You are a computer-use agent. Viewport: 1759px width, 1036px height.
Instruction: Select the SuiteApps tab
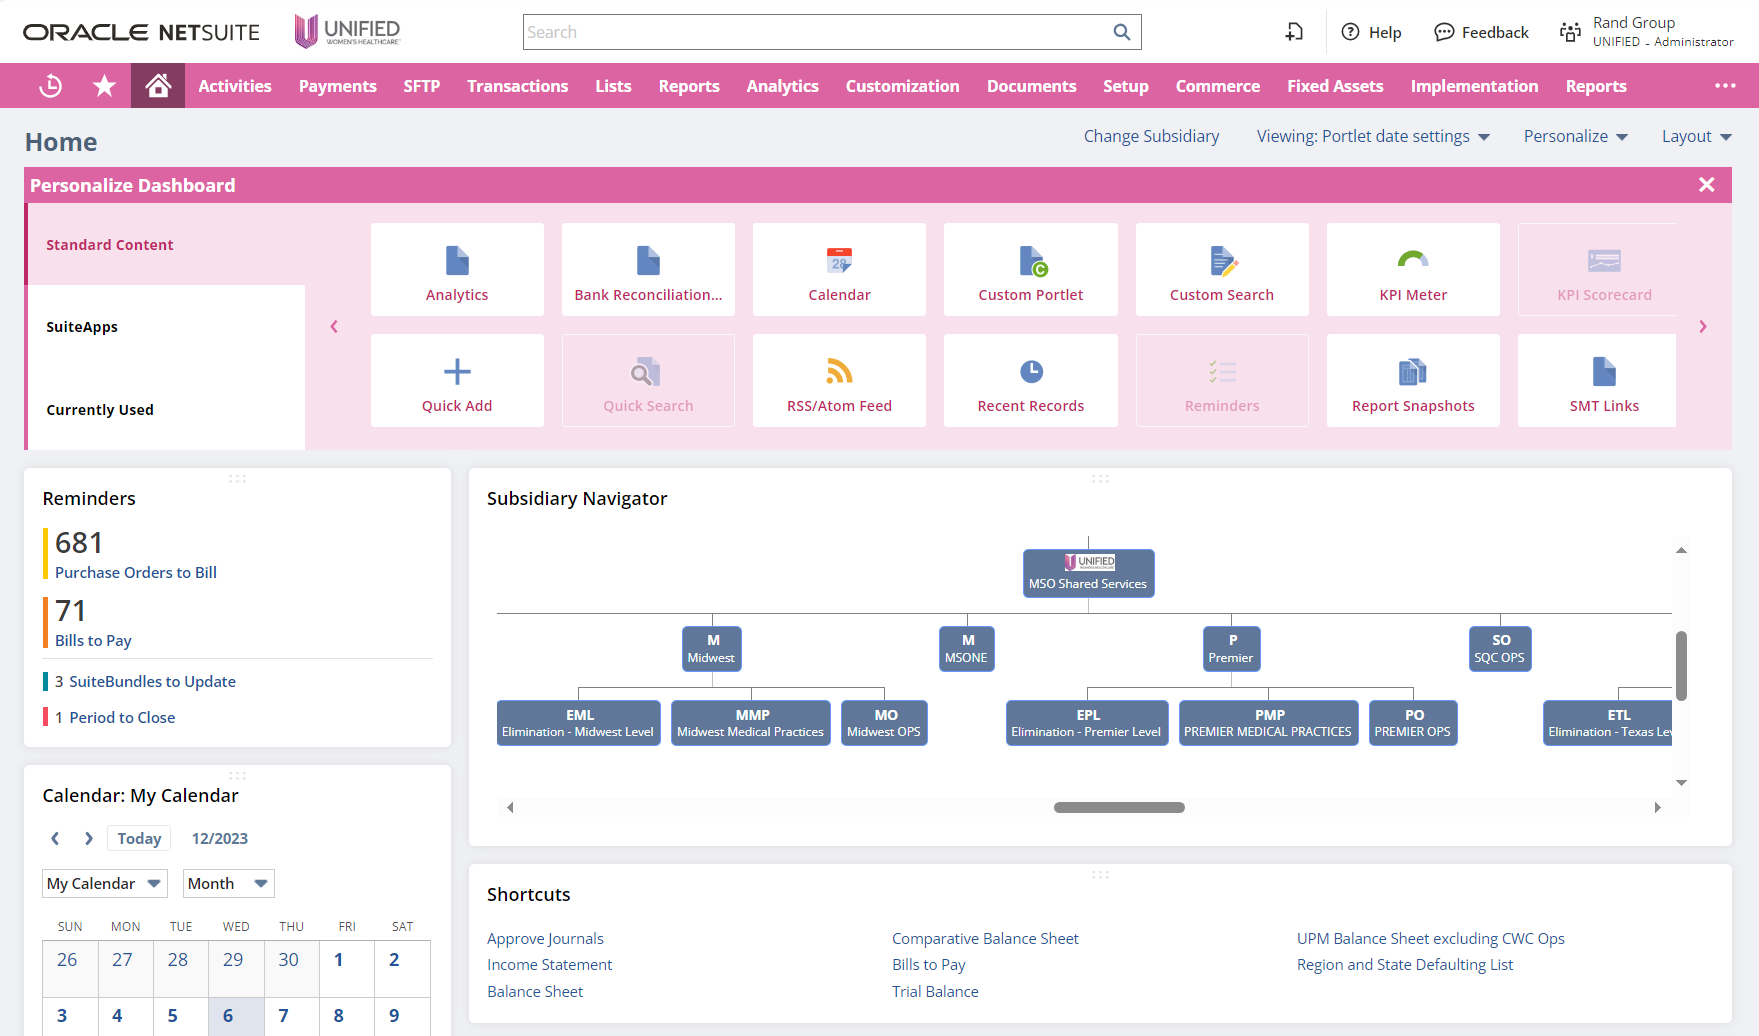pos(82,327)
